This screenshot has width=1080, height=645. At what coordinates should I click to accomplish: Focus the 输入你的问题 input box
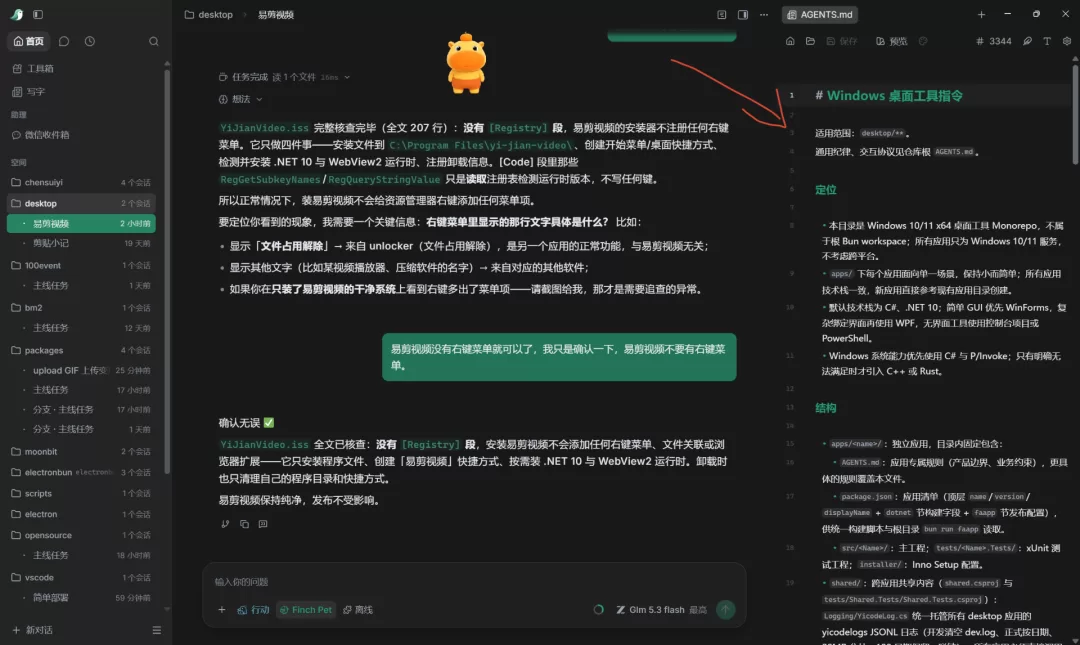474,582
